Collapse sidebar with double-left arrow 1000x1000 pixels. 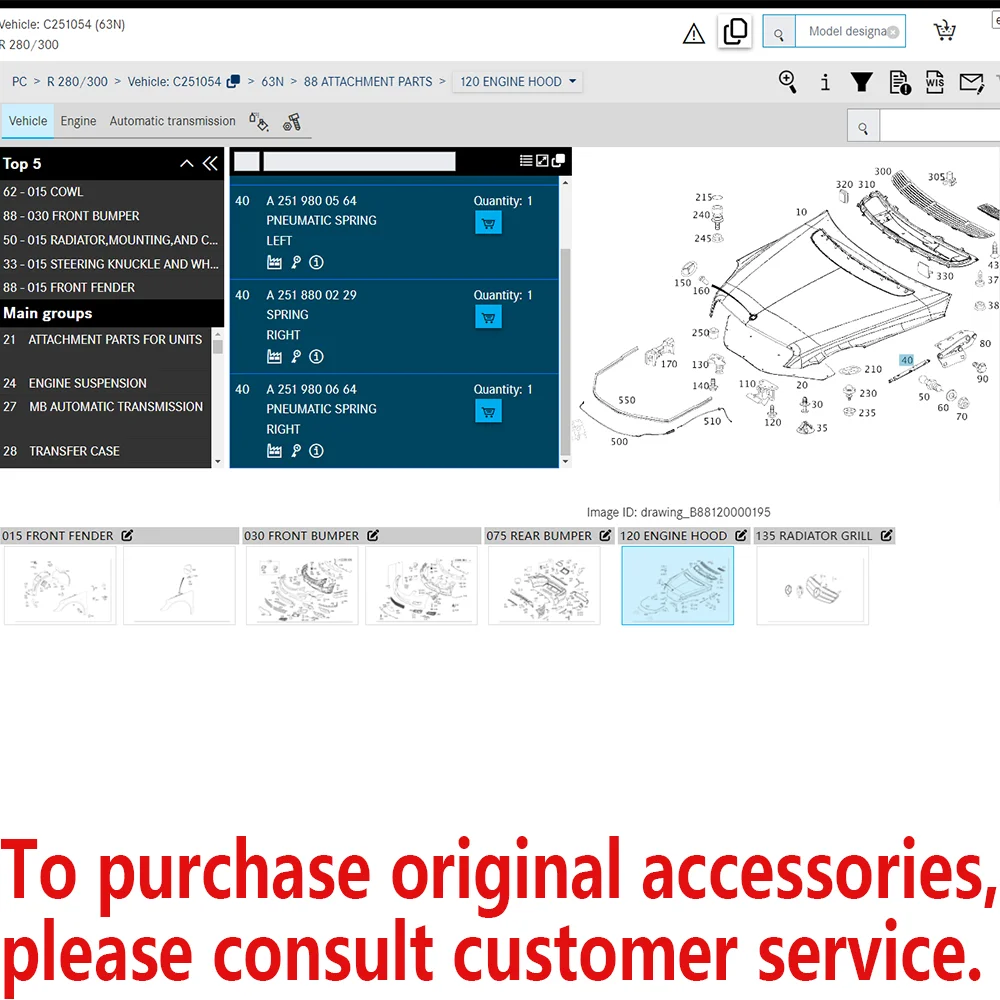pyautogui.click(x=210, y=163)
